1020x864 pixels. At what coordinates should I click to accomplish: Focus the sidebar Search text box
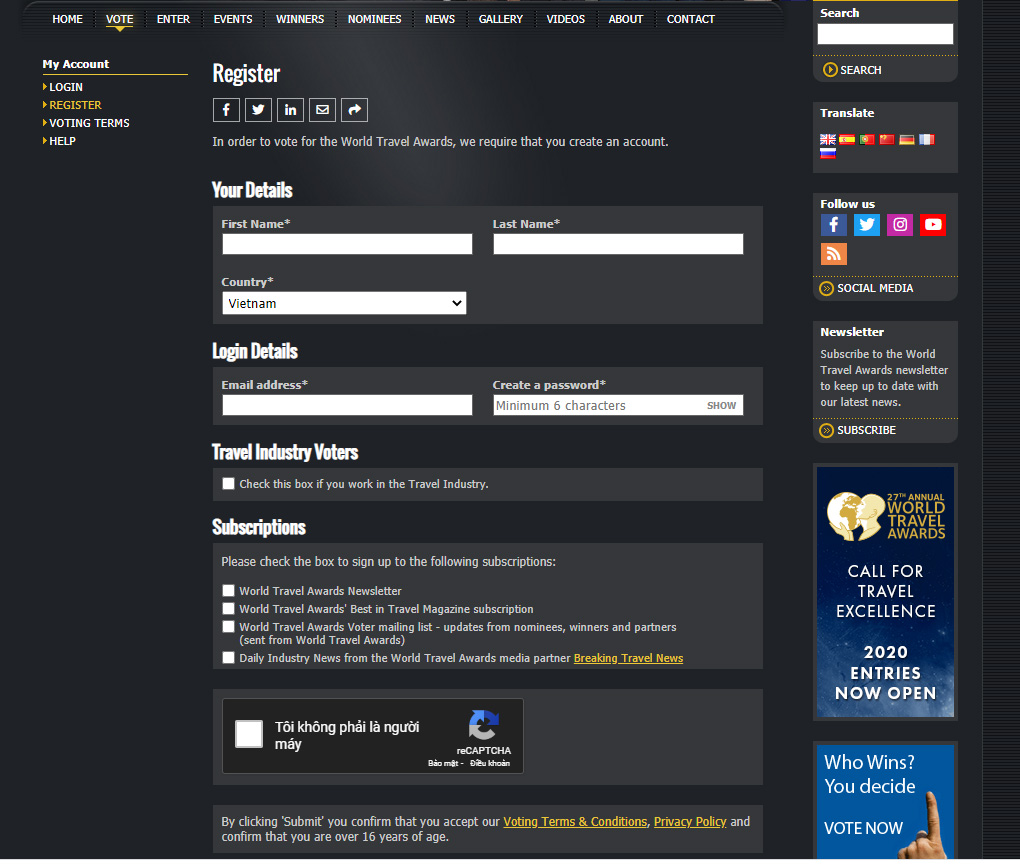coord(885,34)
